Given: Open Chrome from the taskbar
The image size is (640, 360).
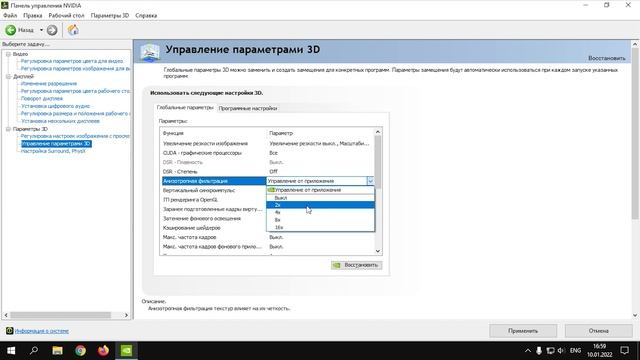Looking at the screenshot, I should coord(80,351).
